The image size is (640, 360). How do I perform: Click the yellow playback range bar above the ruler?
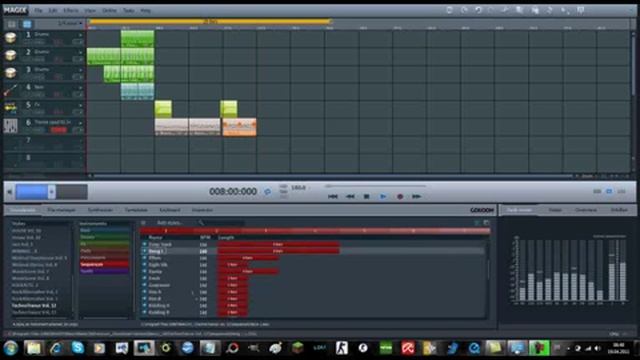[210, 21]
